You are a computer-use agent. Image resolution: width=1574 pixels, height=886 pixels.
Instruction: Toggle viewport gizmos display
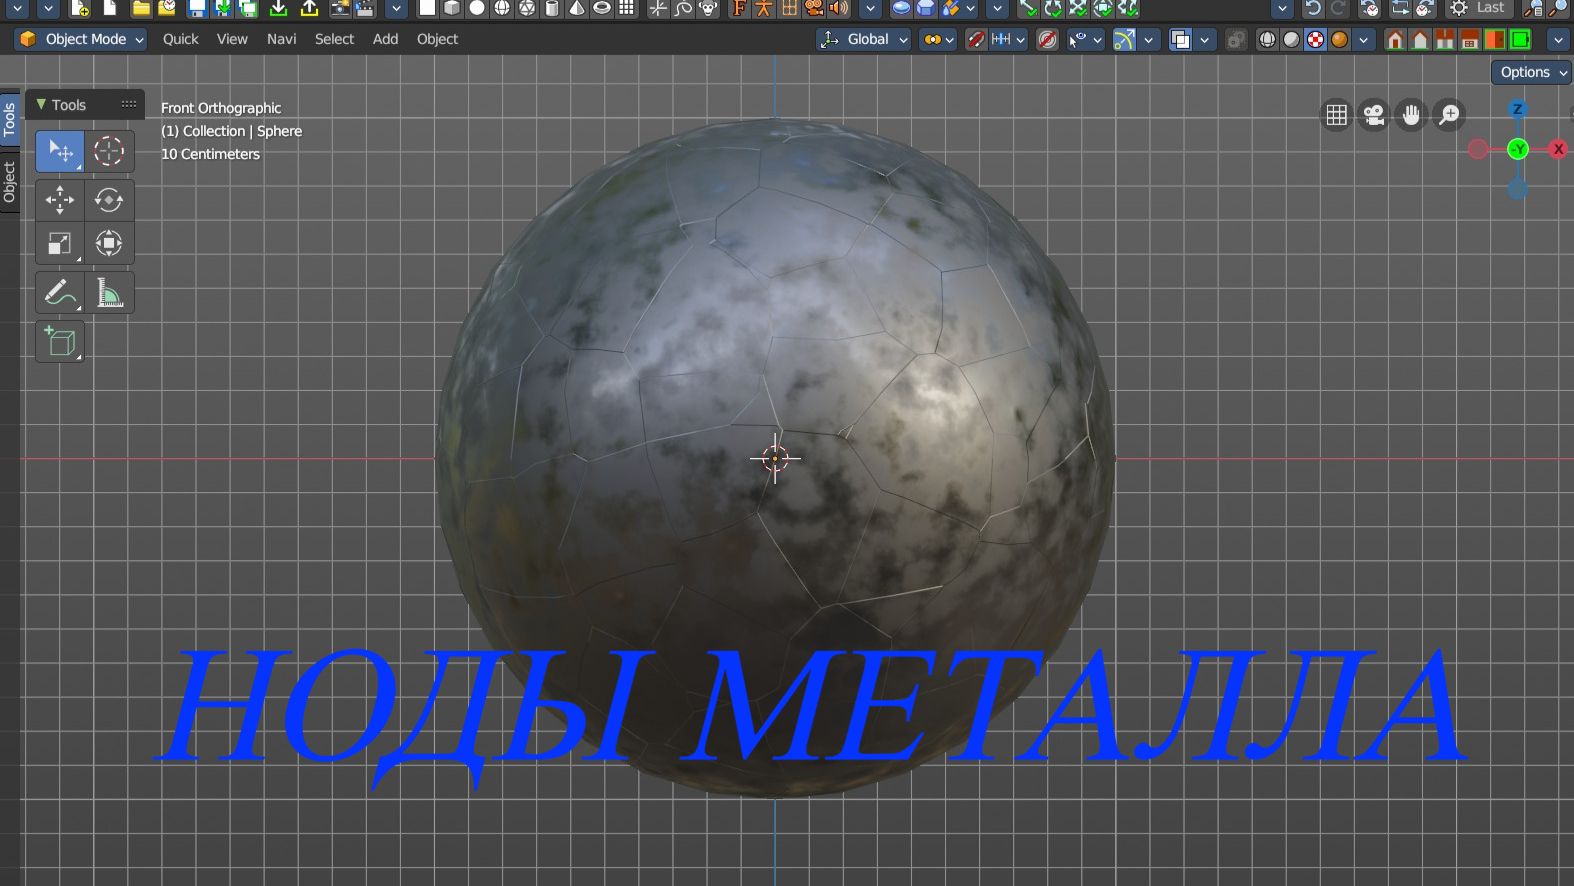point(1124,39)
